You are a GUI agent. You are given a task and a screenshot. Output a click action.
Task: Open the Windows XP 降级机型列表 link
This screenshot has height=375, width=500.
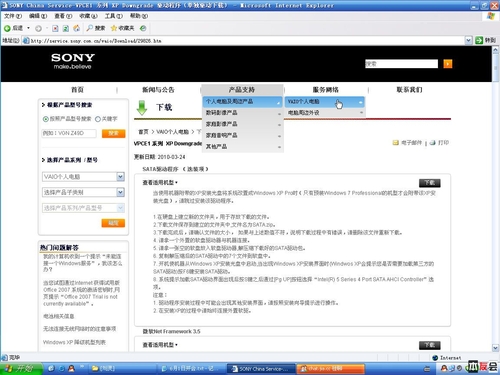(x=74, y=342)
